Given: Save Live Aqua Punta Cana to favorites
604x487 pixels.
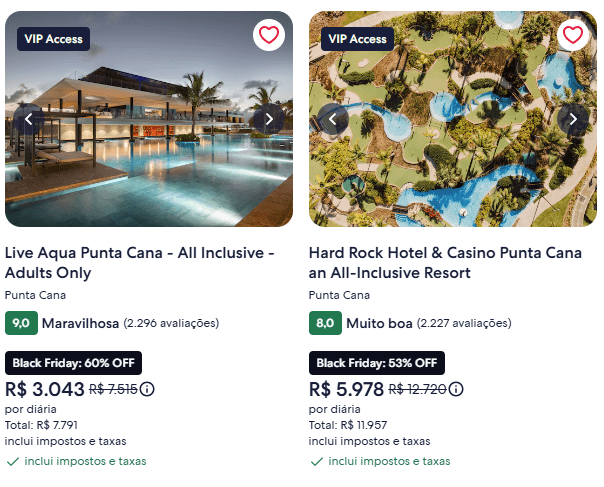Looking at the screenshot, I should pos(268,36).
